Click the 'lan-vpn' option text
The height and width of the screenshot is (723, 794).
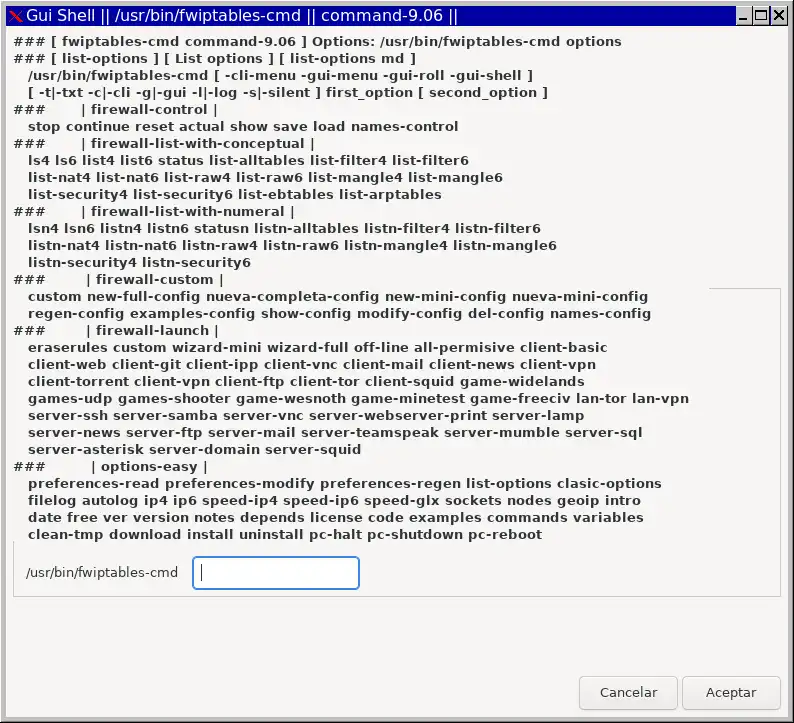[660, 399]
